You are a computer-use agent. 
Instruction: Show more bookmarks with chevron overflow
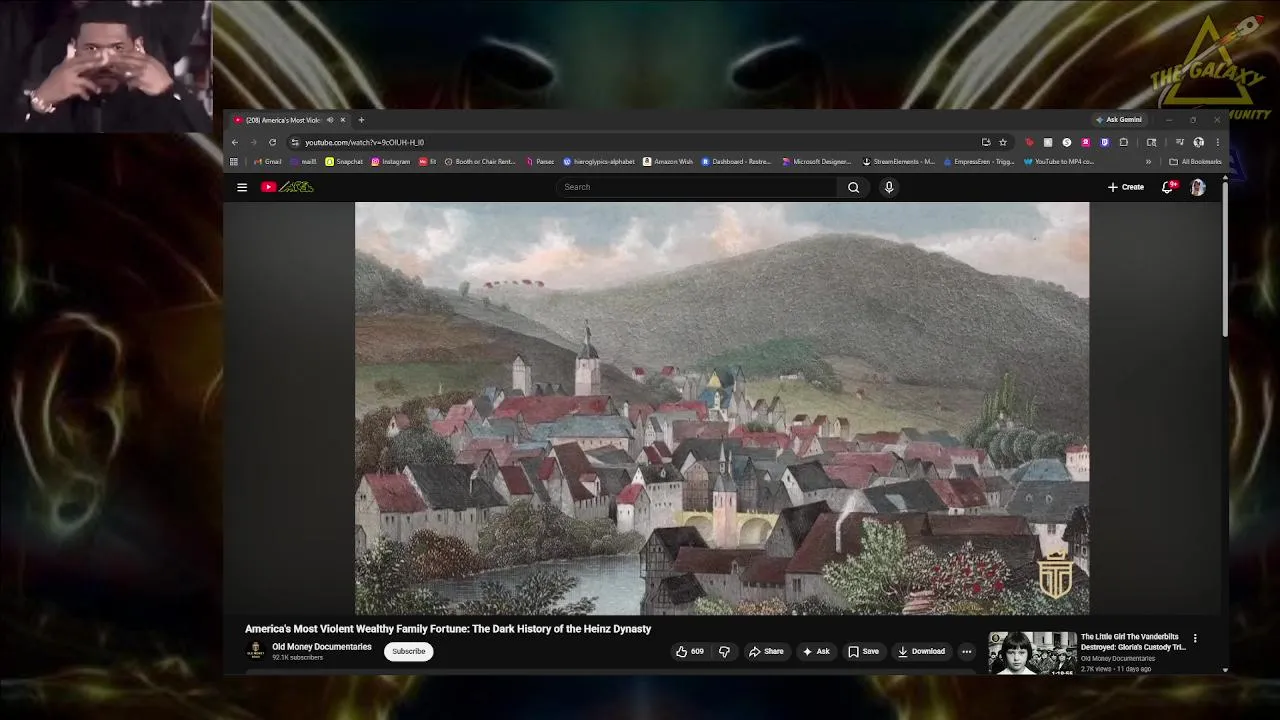click(1148, 161)
